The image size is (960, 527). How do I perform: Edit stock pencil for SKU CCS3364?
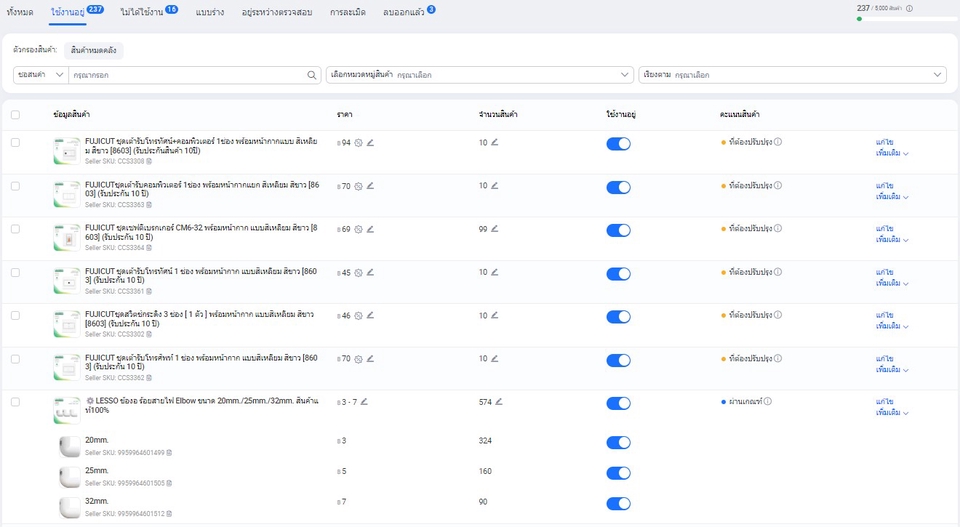(x=495, y=229)
